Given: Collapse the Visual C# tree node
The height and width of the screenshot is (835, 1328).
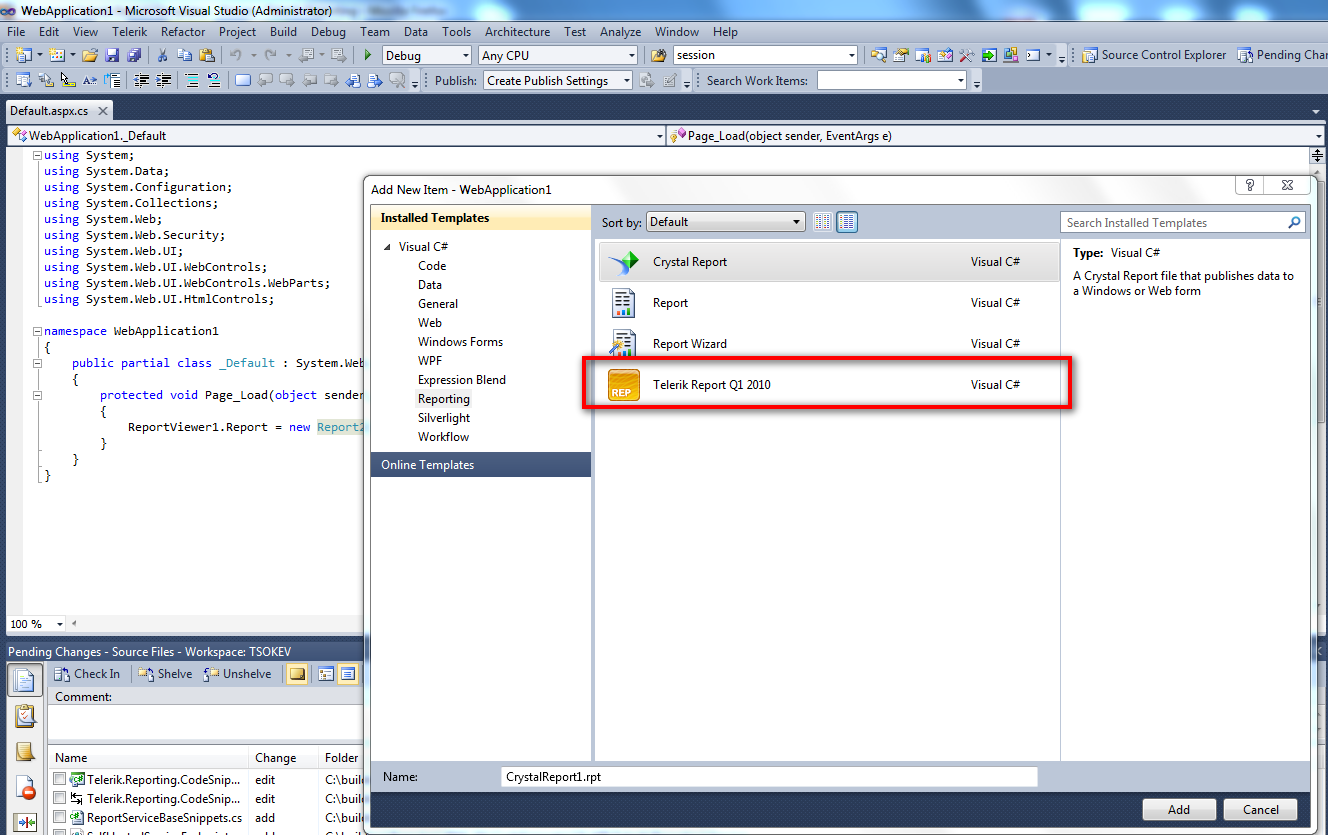Looking at the screenshot, I should point(388,247).
